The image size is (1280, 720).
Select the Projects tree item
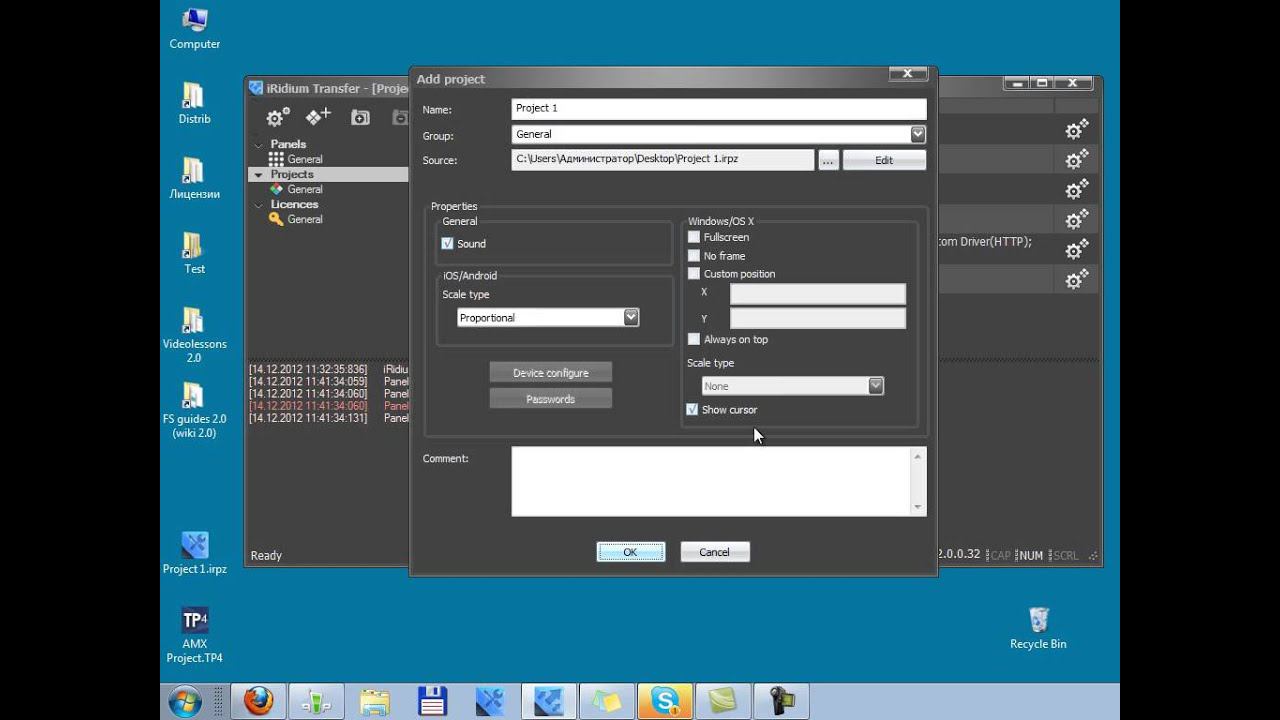click(292, 174)
